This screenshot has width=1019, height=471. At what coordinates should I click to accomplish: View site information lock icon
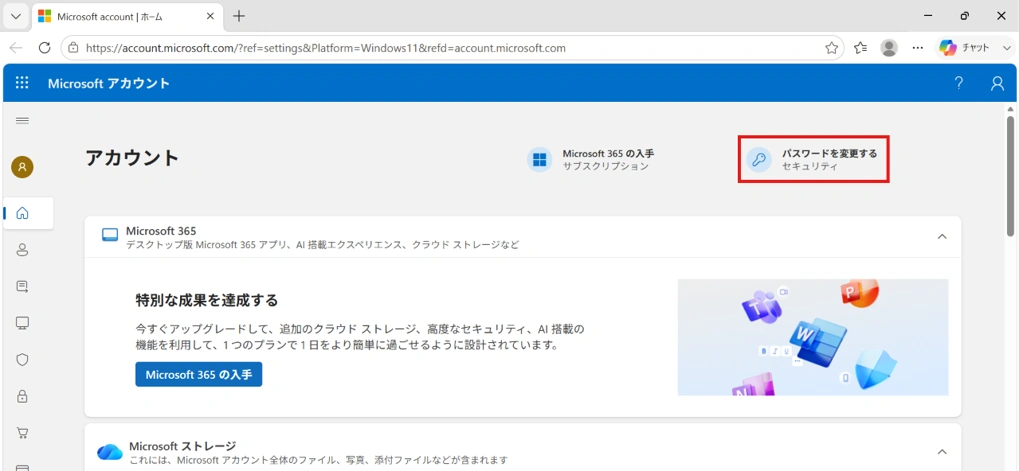click(x=73, y=47)
